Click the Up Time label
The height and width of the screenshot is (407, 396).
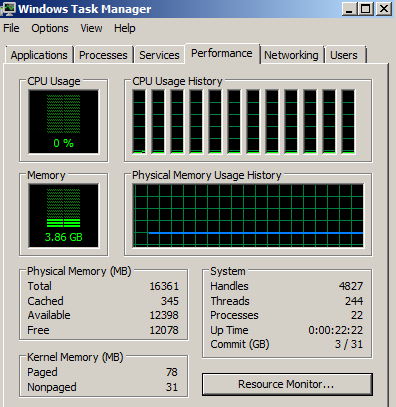229,330
